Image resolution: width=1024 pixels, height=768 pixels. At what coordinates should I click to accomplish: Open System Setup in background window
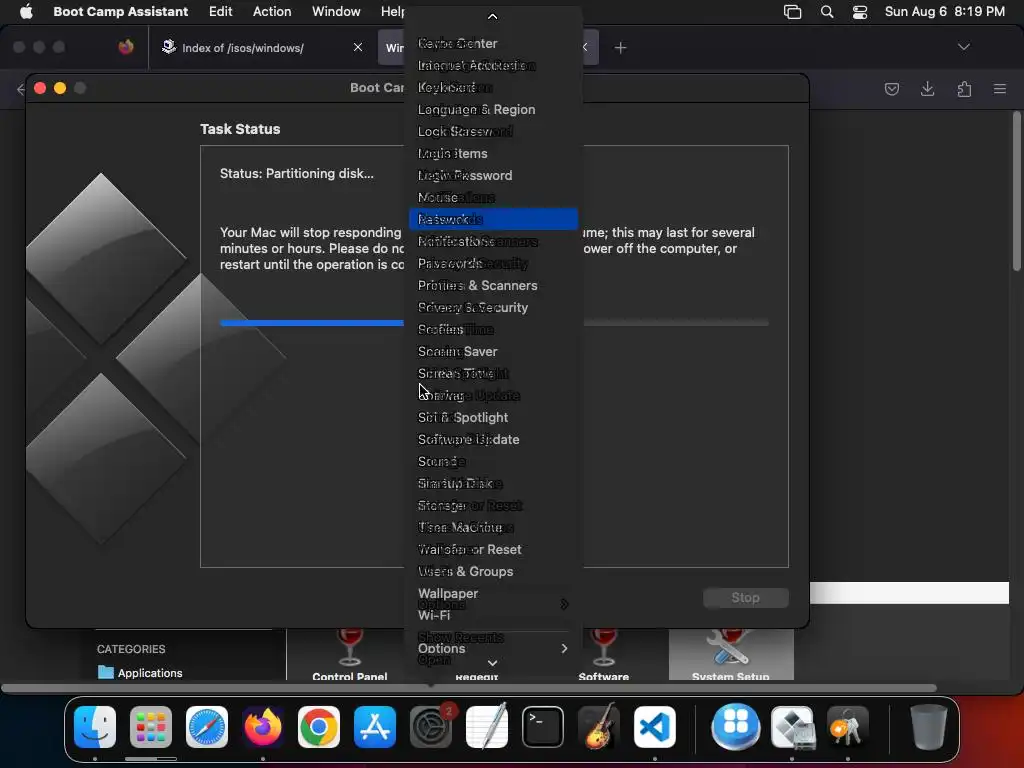(730, 654)
